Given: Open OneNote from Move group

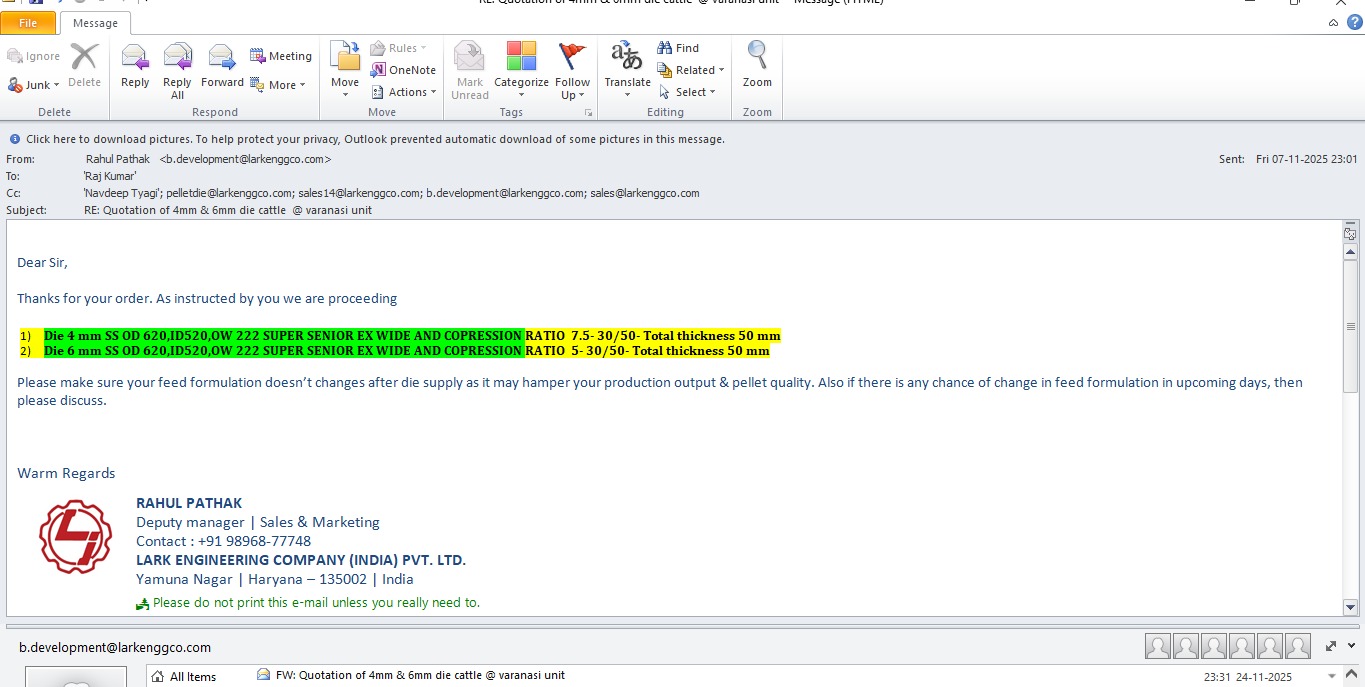Looking at the screenshot, I should point(404,70).
